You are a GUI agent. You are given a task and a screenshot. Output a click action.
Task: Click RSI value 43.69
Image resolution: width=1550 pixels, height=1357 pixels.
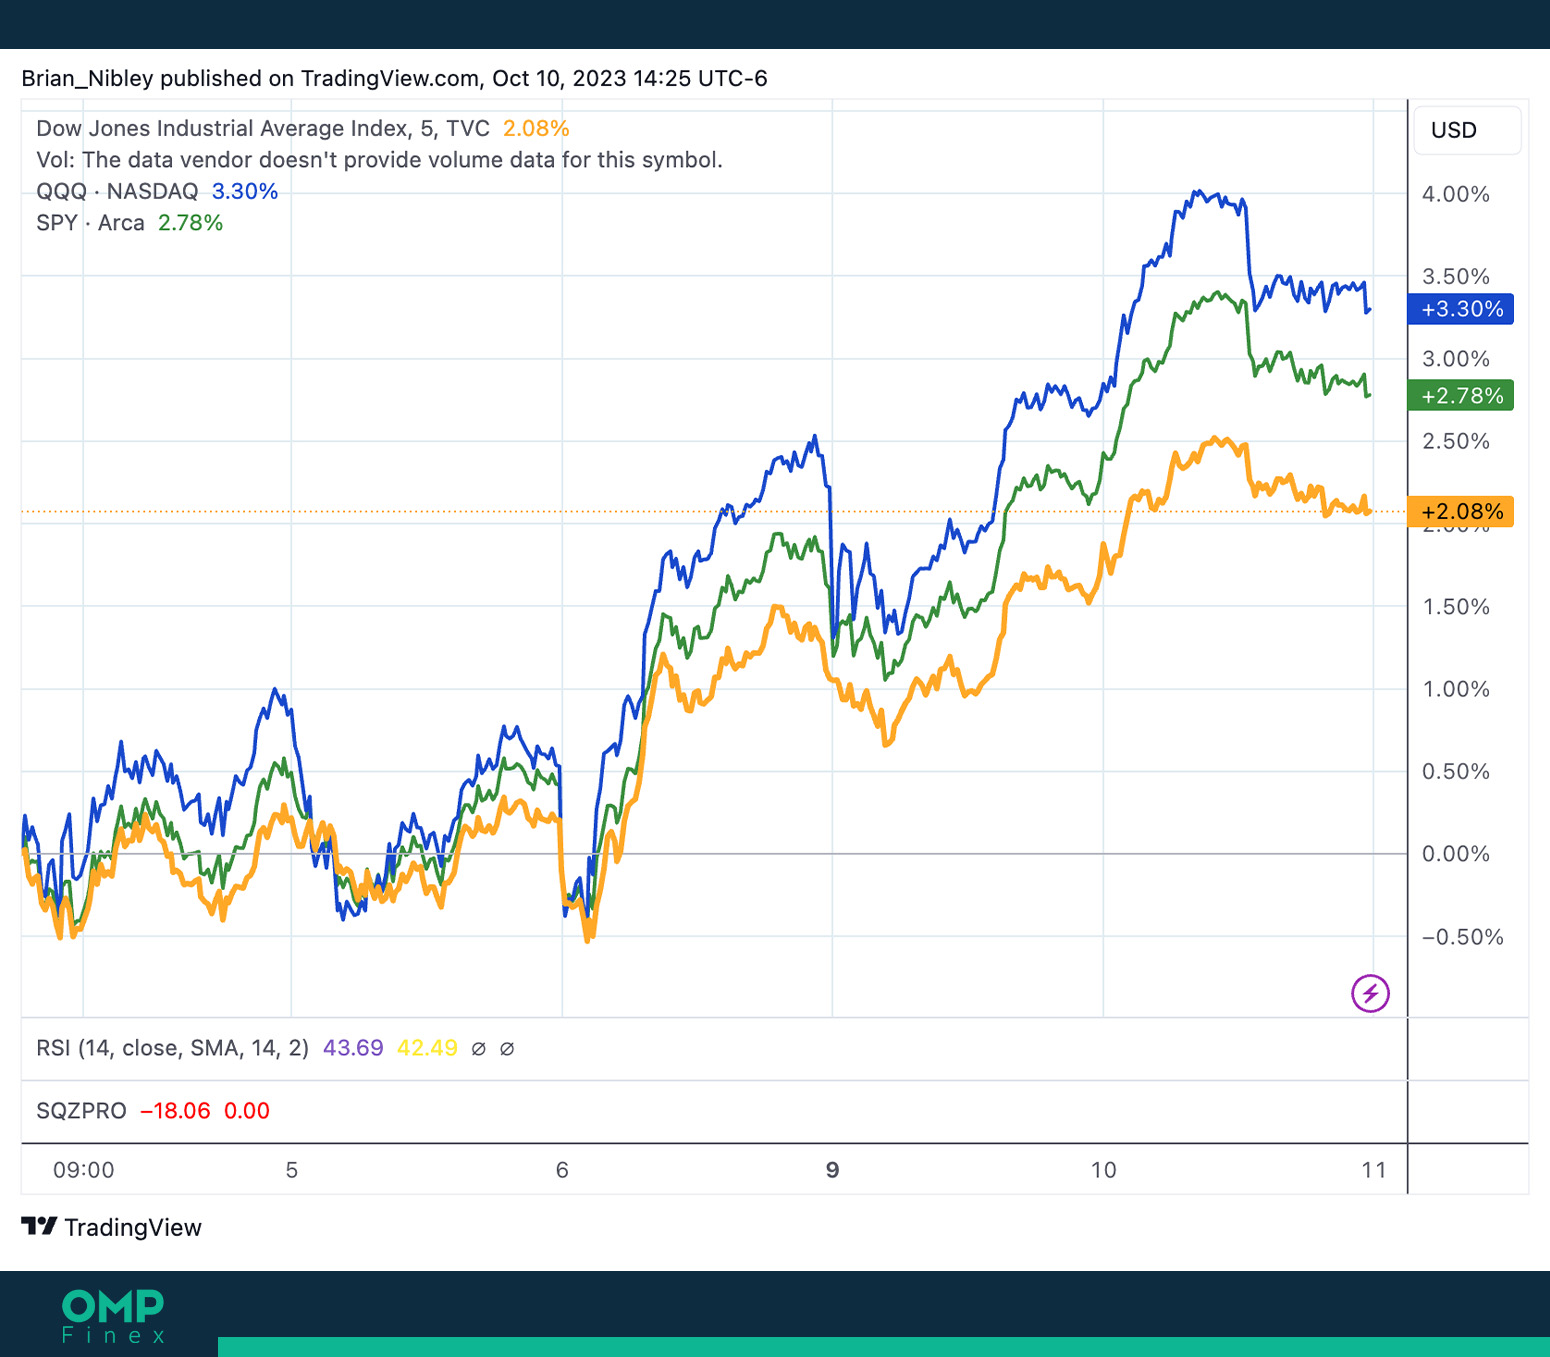coord(353,1048)
